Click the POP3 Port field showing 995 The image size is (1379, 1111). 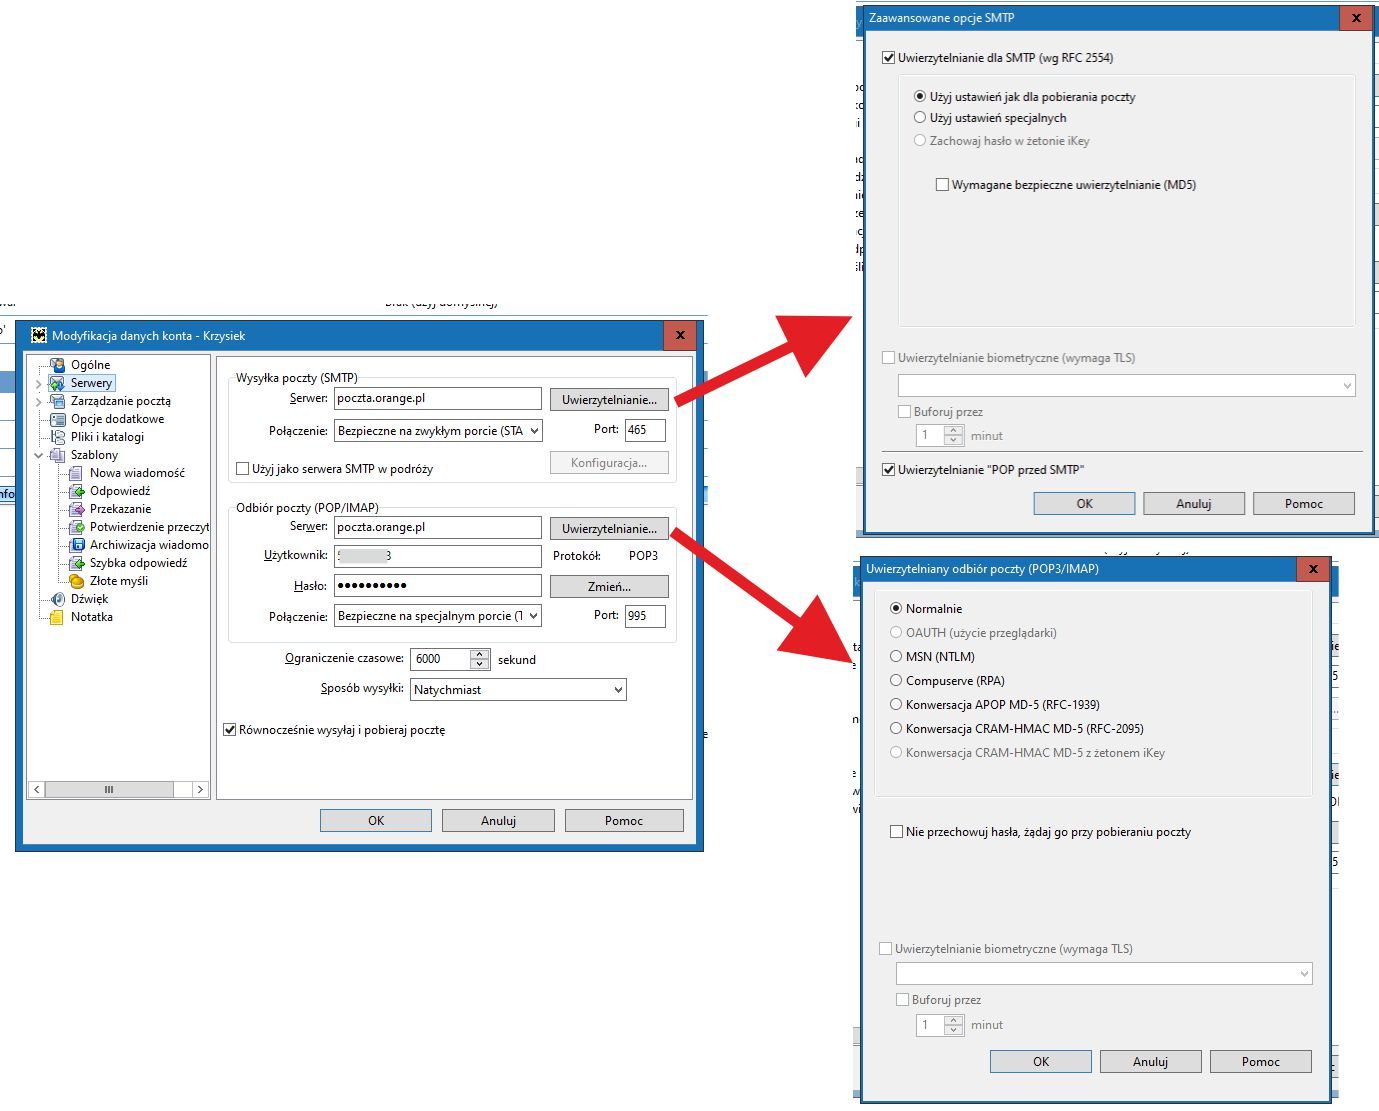[644, 616]
